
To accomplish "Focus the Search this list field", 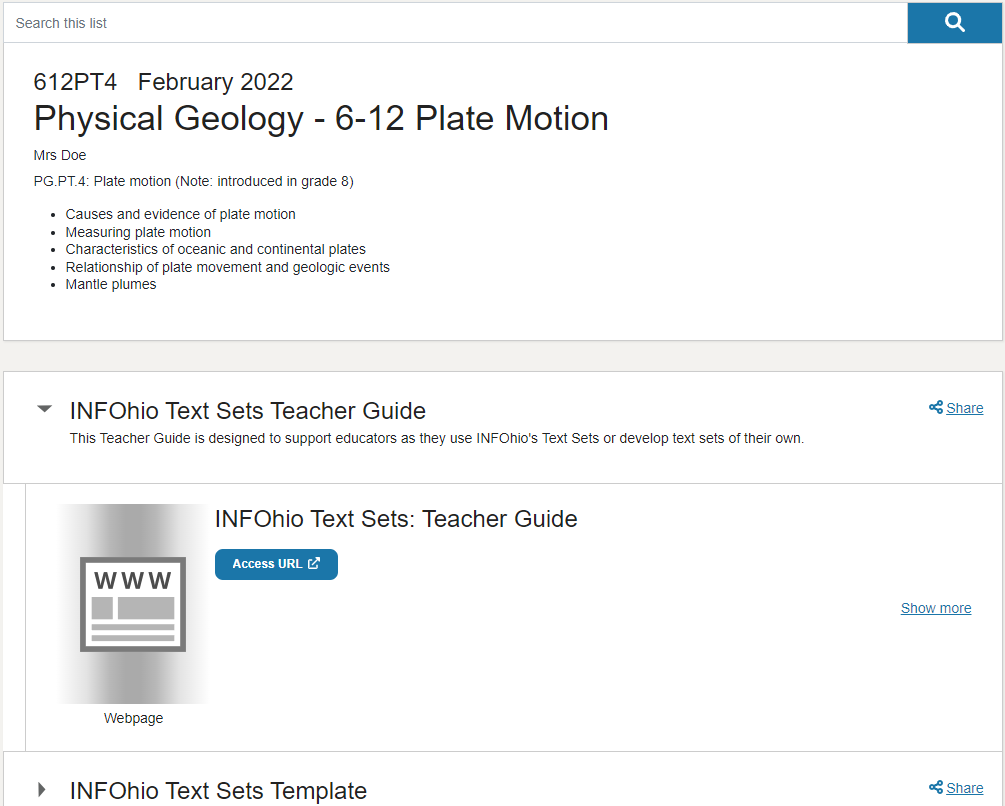I will tap(456, 23).
